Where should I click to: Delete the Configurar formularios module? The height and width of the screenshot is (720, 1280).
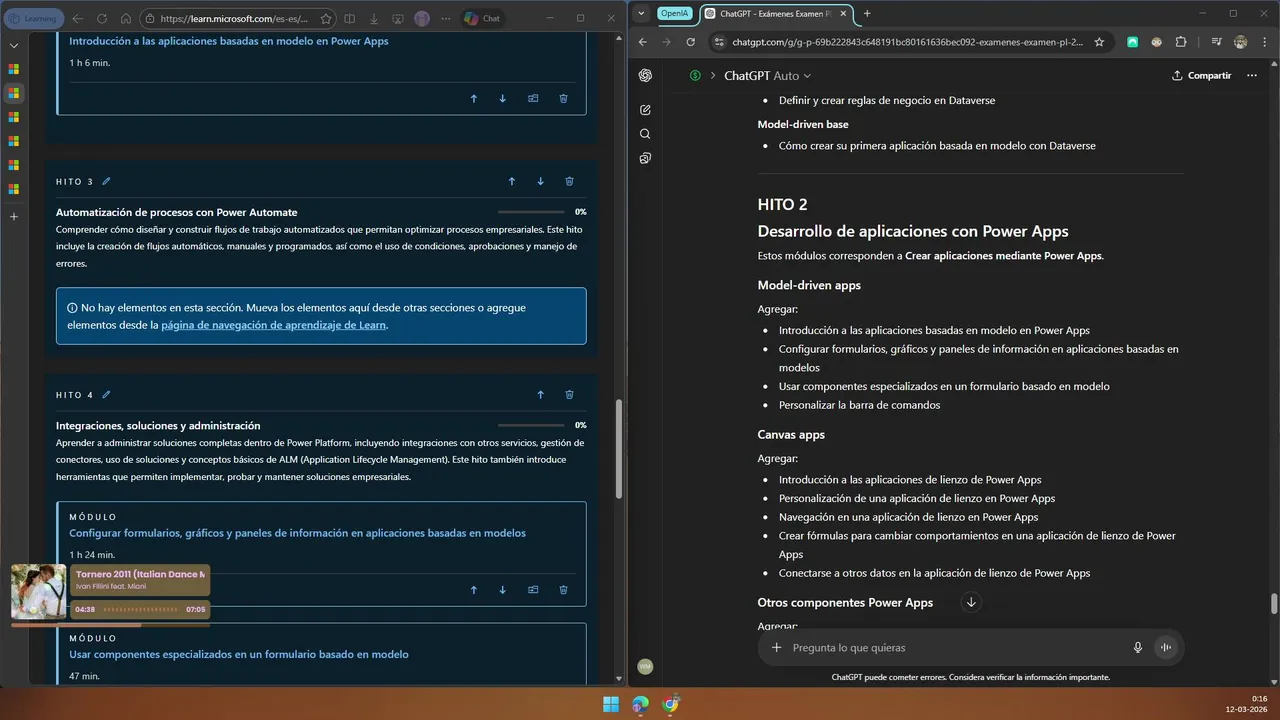click(563, 590)
